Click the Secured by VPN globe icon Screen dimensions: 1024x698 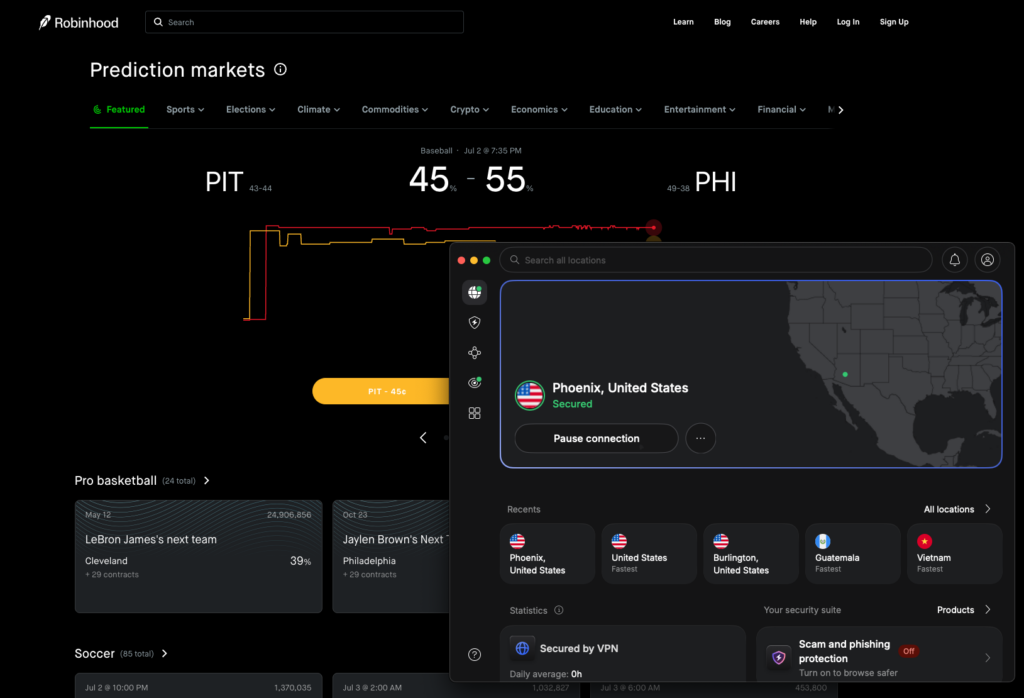click(x=522, y=648)
